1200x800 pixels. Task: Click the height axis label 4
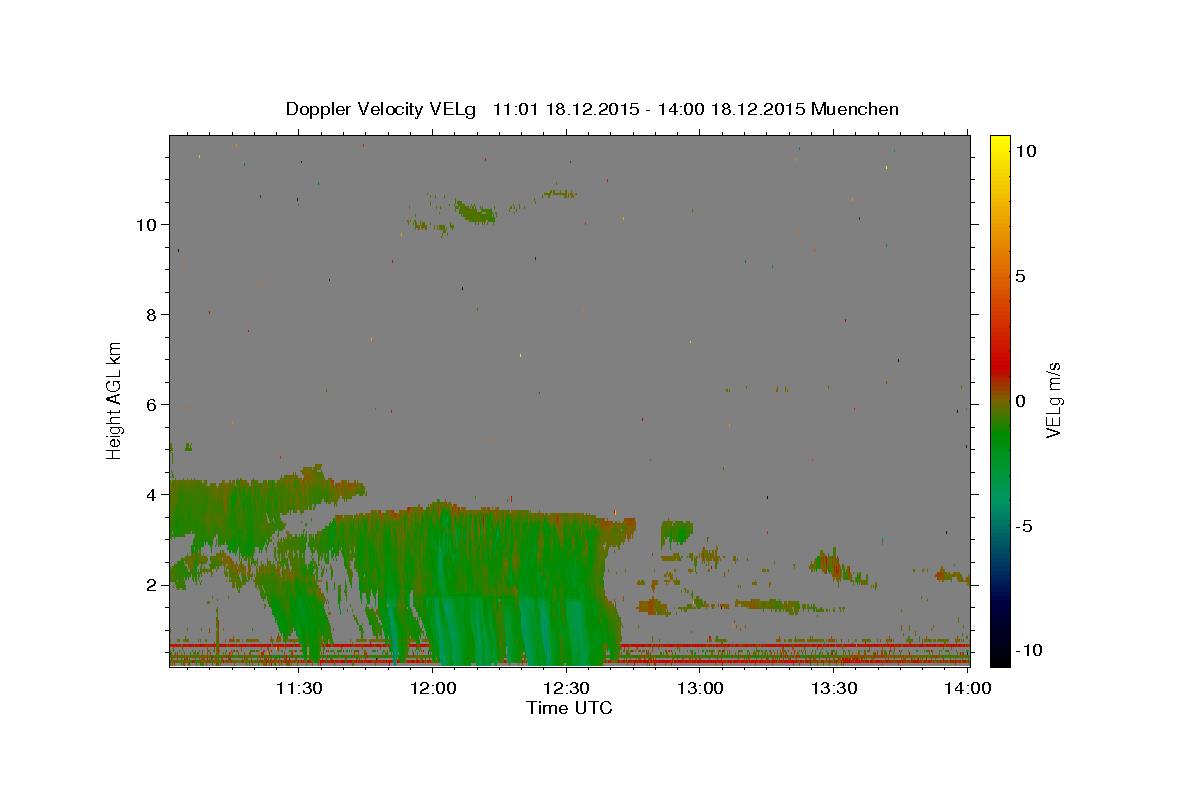150,494
